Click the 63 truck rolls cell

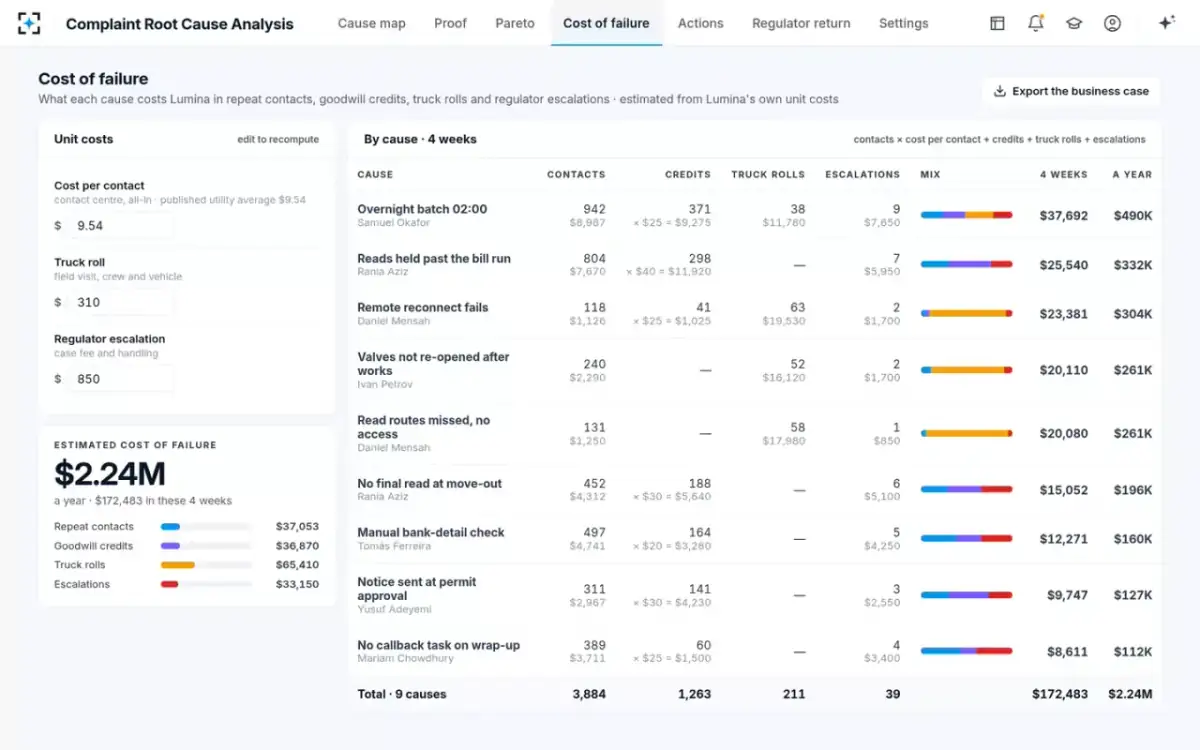coord(797,307)
